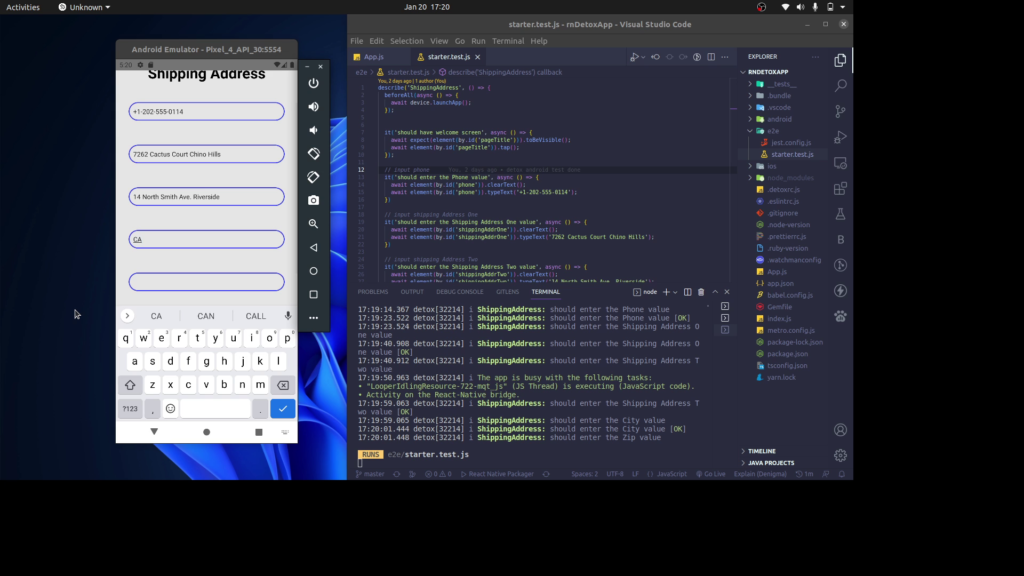Split the terminal panel
This screenshot has width=1024, height=576.
(688, 292)
